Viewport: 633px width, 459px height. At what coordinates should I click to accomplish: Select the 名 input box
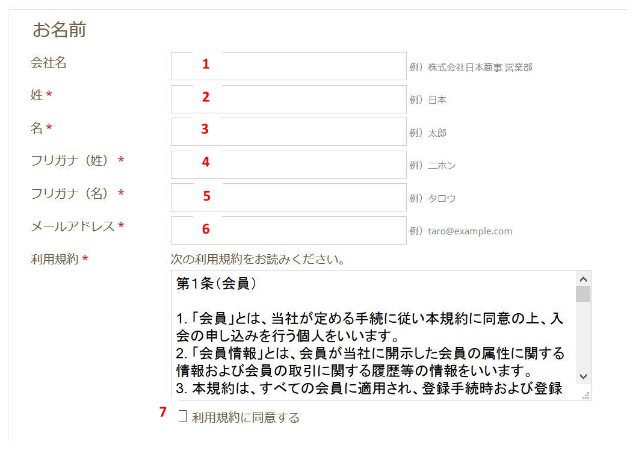pyautogui.click(x=289, y=132)
